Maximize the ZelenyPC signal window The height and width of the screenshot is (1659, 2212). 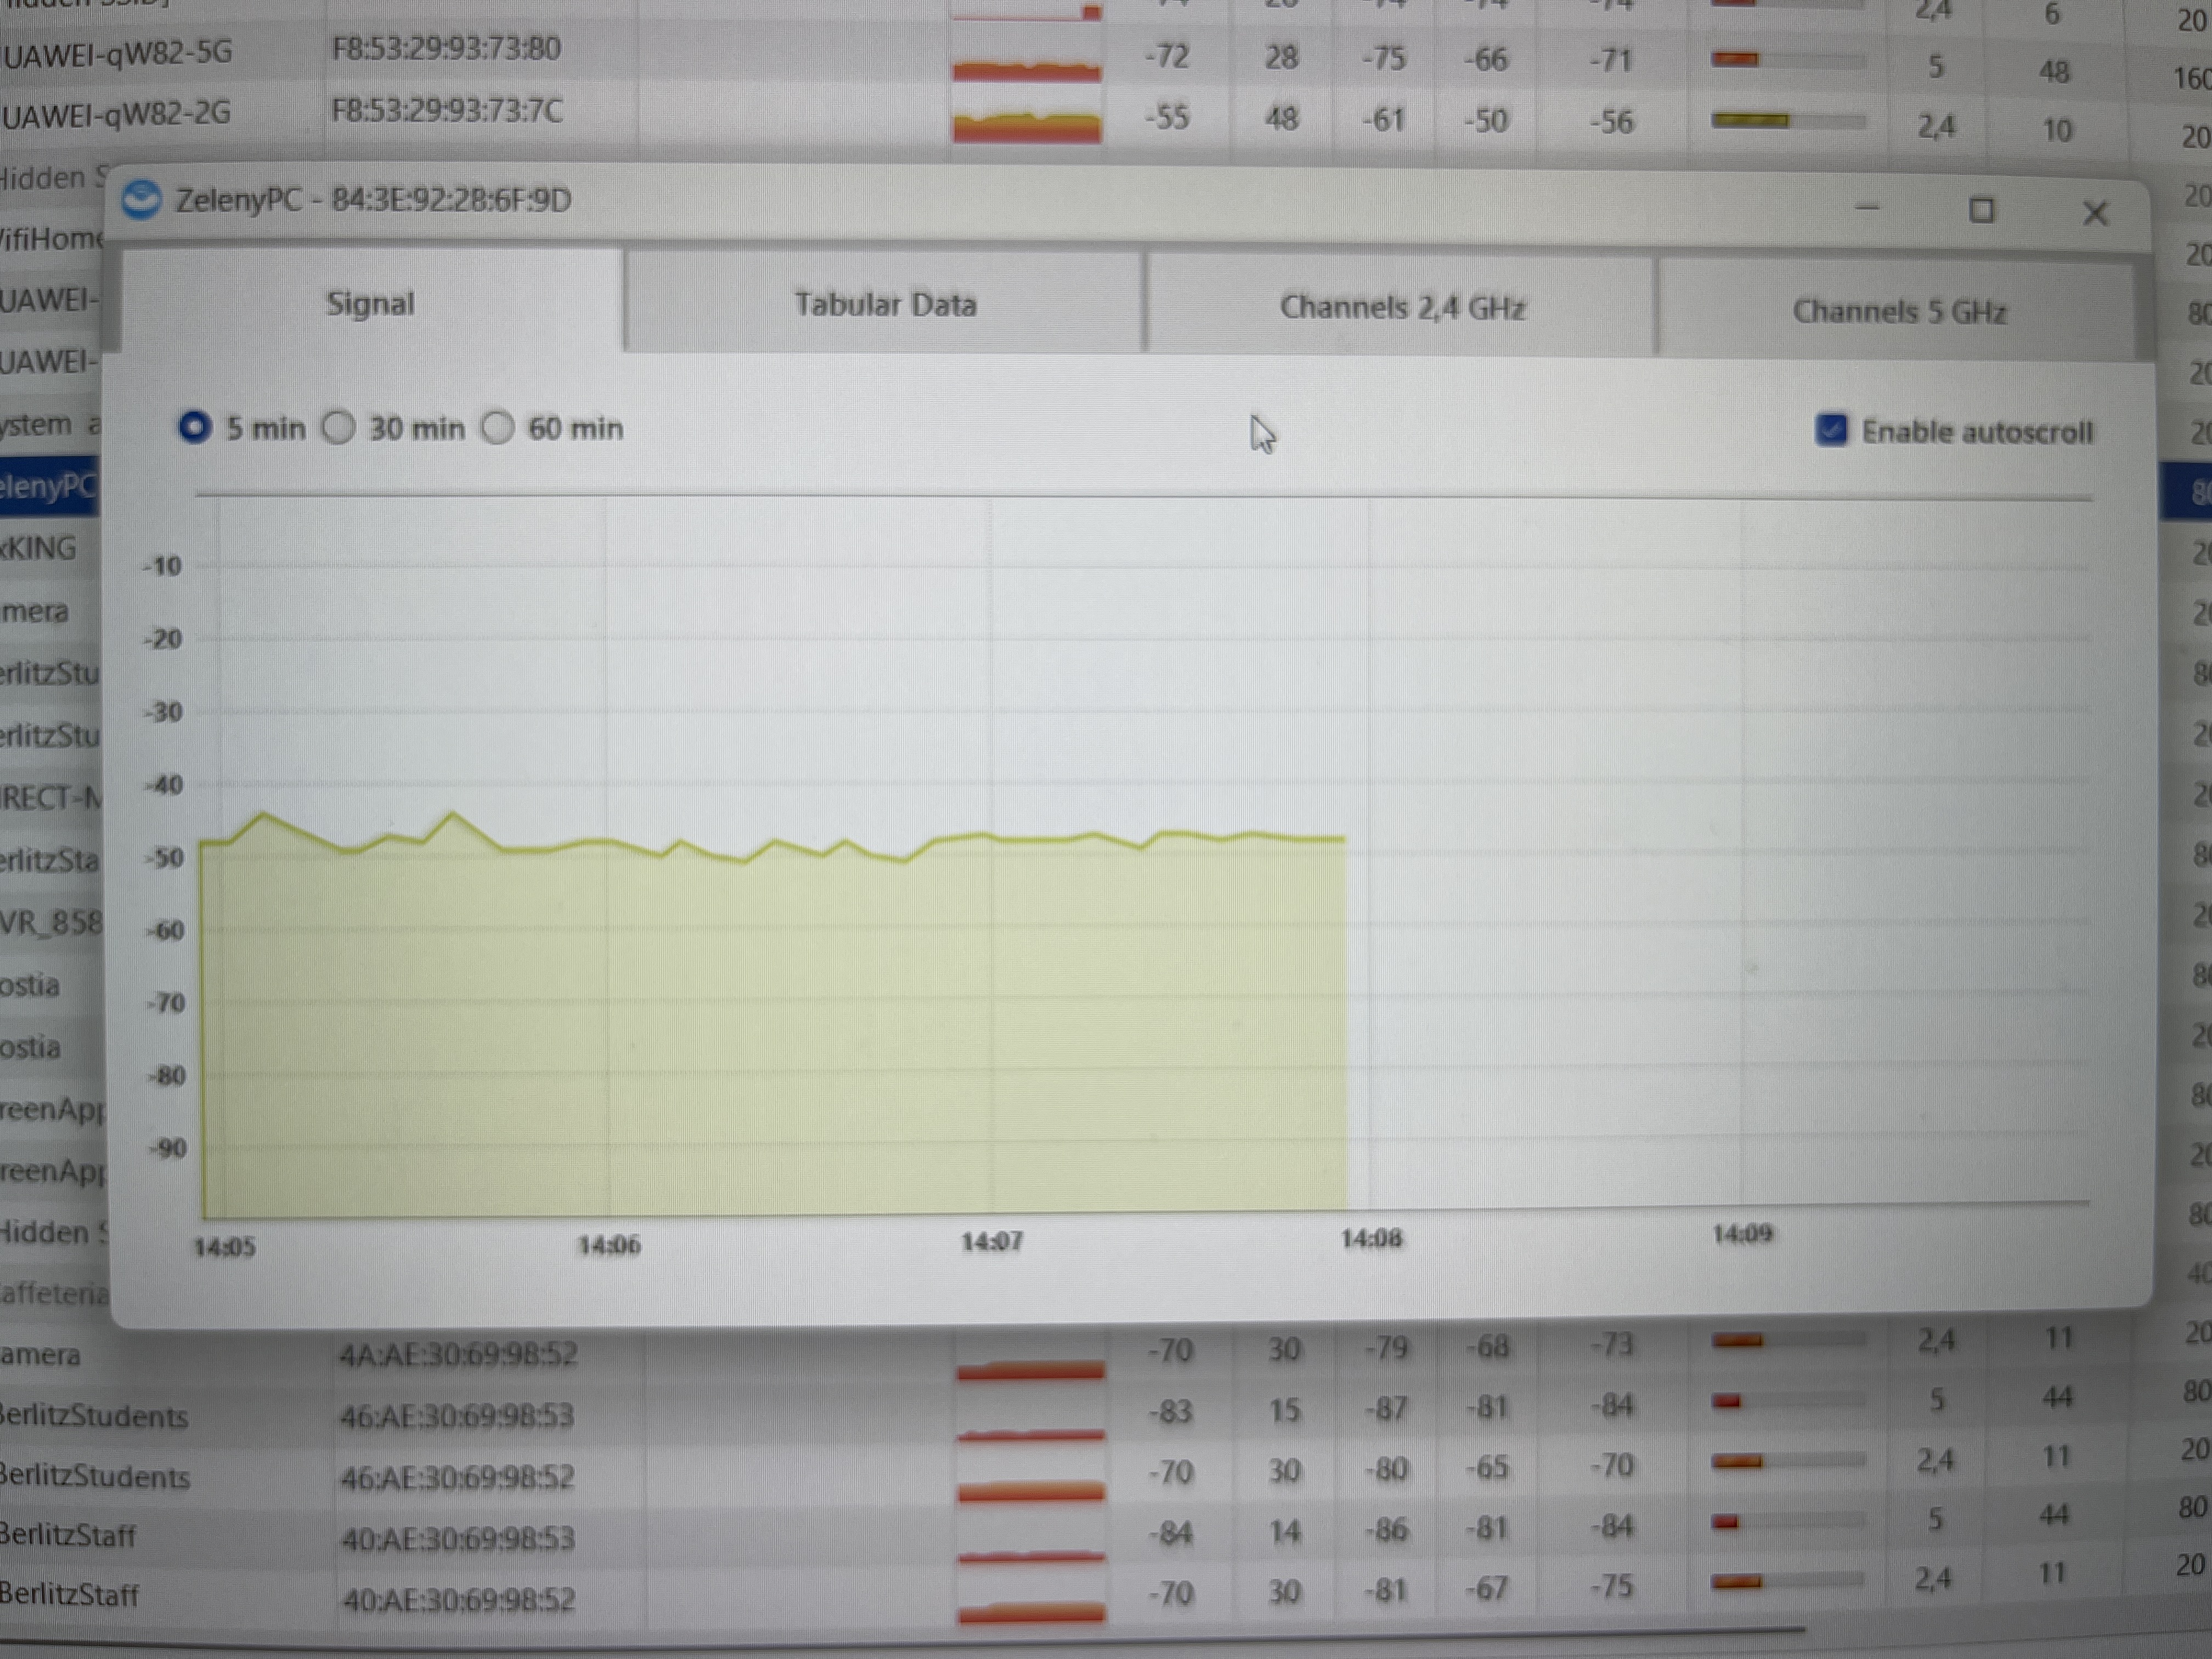pyautogui.click(x=1981, y=210)
